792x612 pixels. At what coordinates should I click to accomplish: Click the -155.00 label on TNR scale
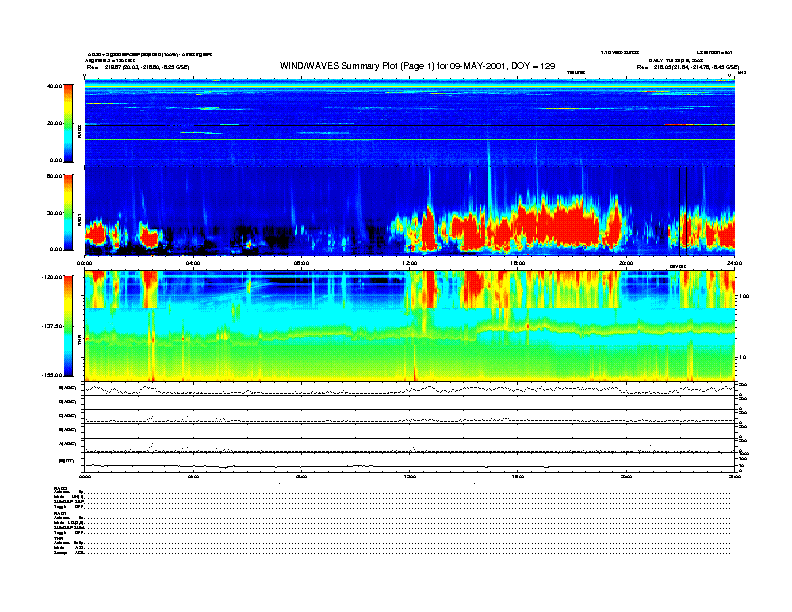(52, 375)
